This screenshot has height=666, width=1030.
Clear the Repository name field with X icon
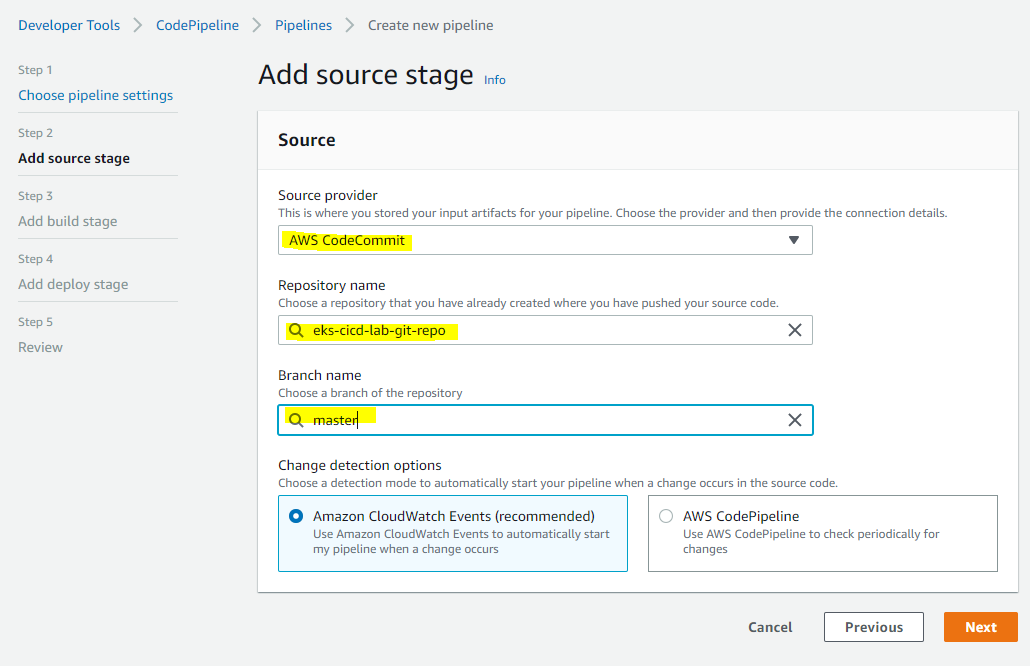pos(794,330)
